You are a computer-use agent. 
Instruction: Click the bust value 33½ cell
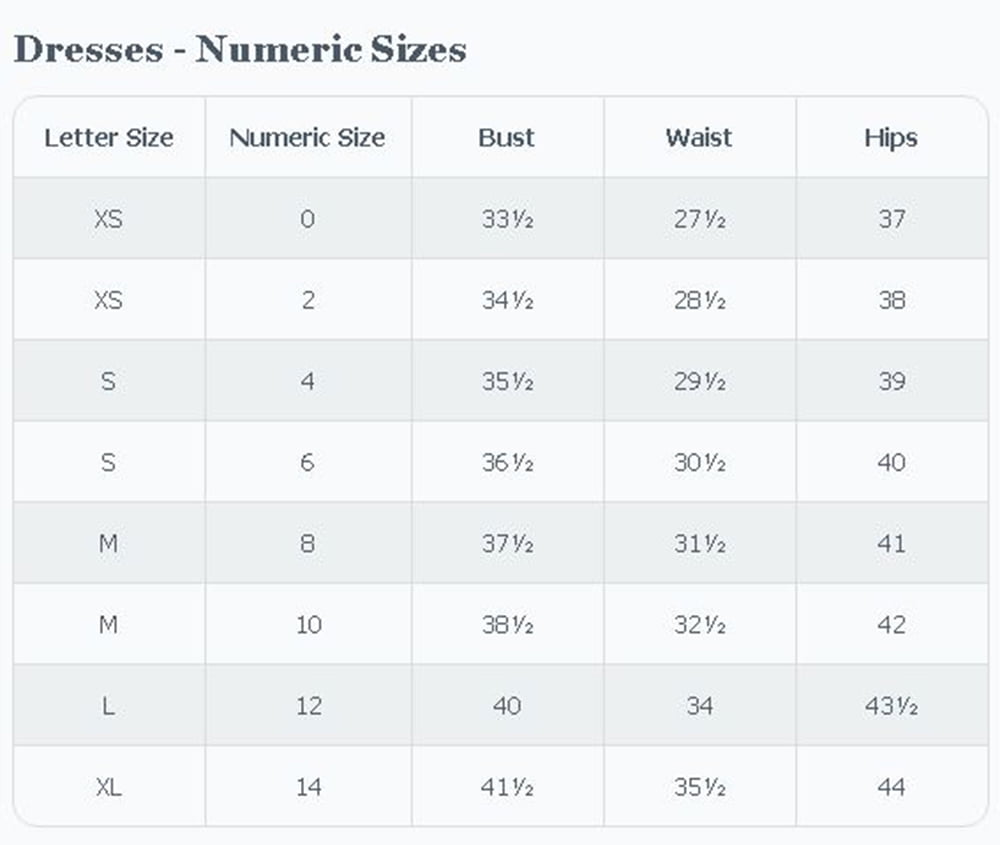[x=508, y=218]
